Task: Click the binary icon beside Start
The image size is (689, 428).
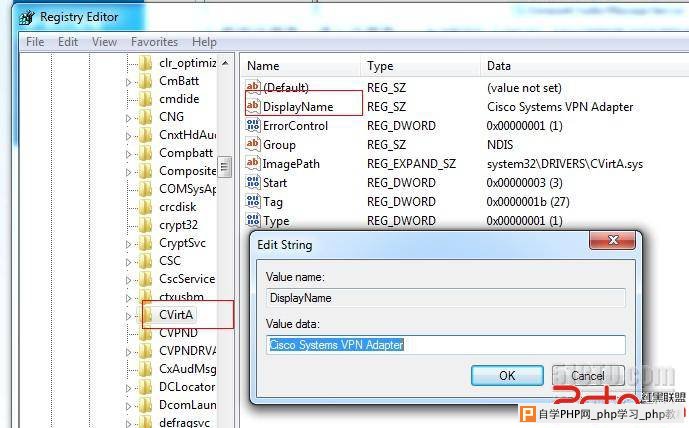Action: [253, 182]
